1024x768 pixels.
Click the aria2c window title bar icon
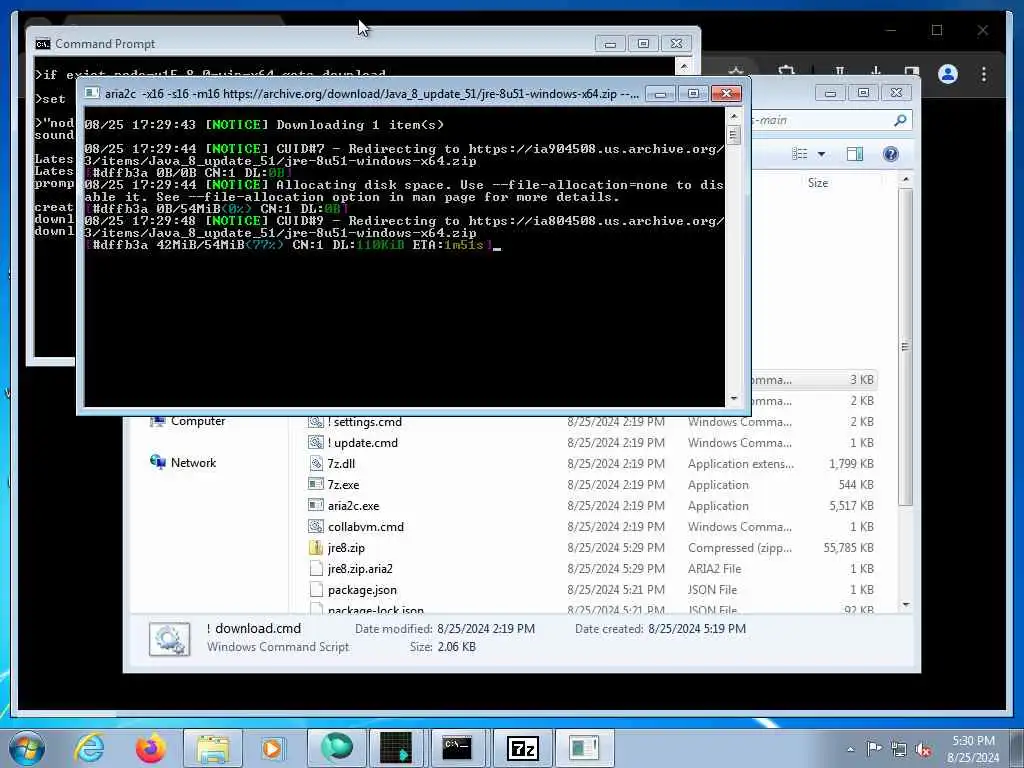92,93
